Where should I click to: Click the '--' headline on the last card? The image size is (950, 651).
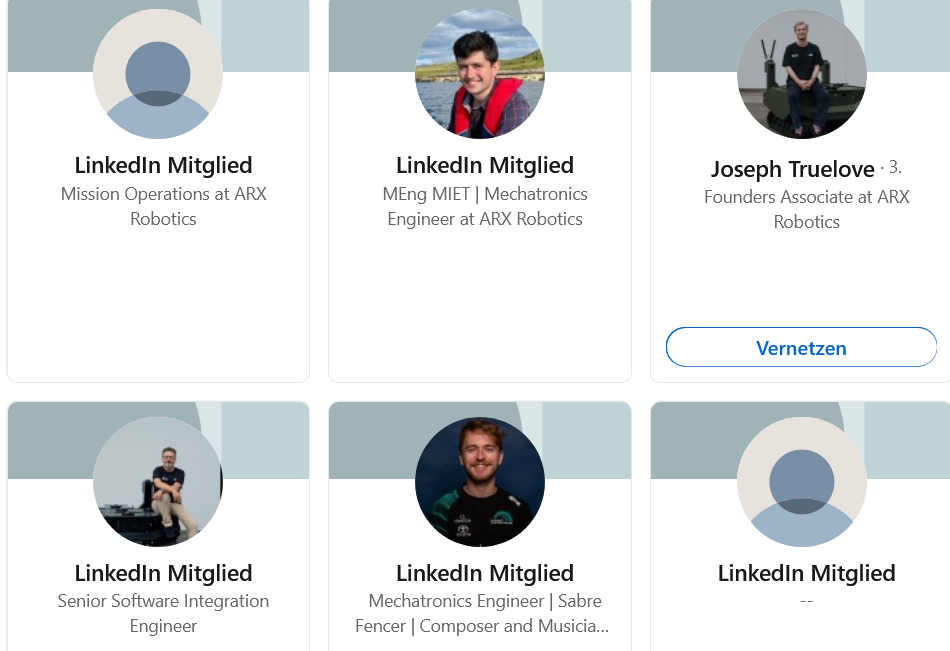pyautogui.click(x=807, y=601)
